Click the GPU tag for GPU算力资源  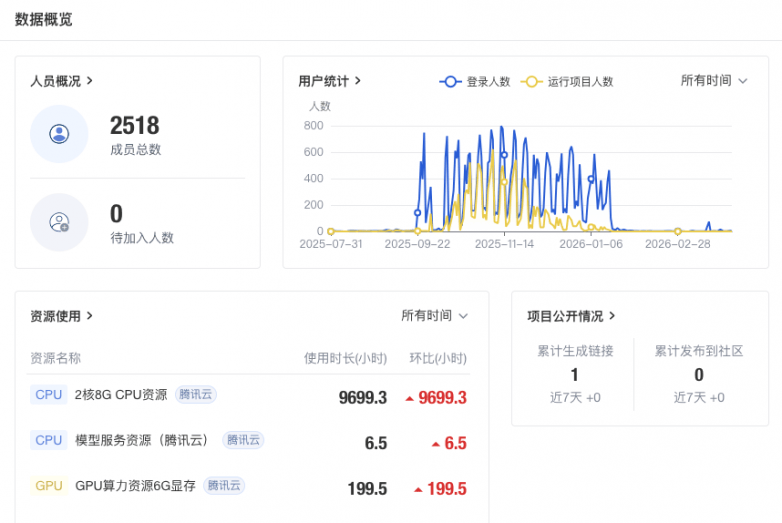point(49,486)
